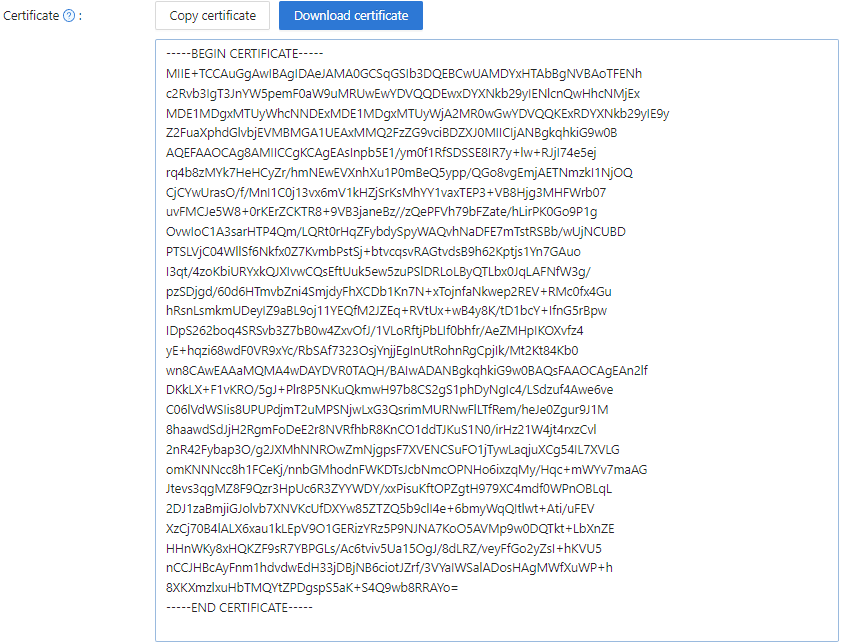855x644 pixels.
Task: Click the Download certificate button
Action: pos(351,15)
